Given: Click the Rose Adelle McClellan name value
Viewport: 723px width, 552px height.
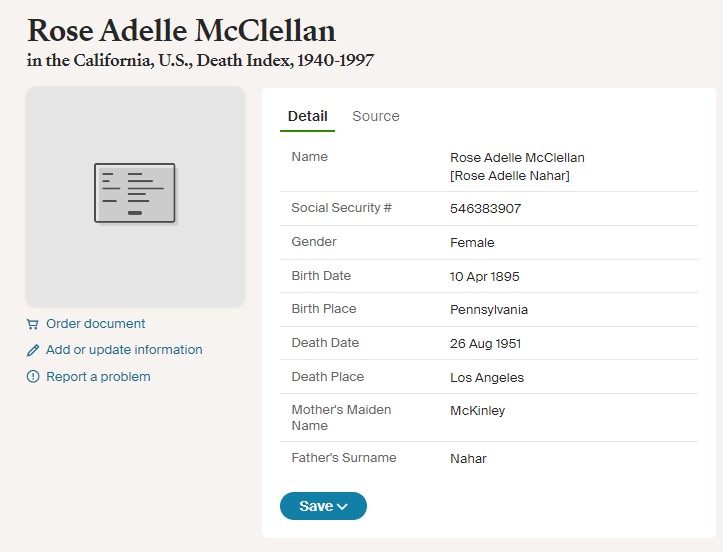Looking at the screenshot, I should (517, 158).
